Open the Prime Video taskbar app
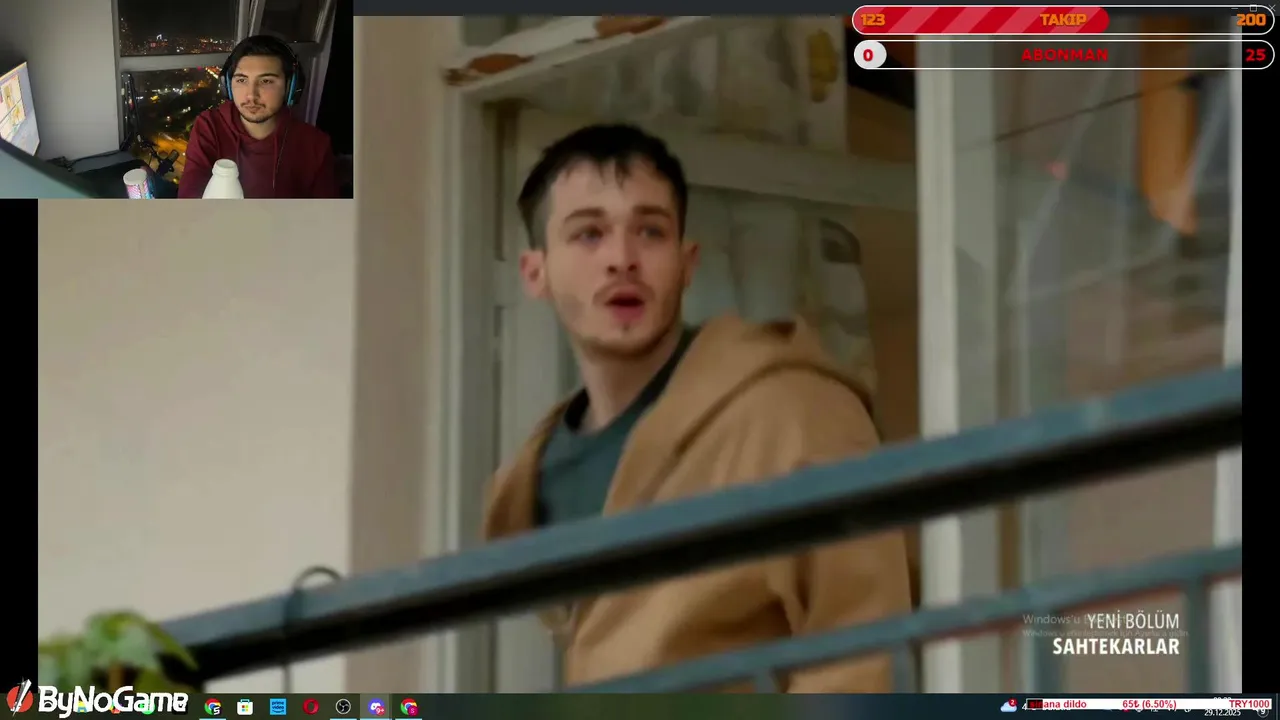Image resolution: width=1280 pixels, height=720 pixels. pyautogui.click(x=278, y=707)
